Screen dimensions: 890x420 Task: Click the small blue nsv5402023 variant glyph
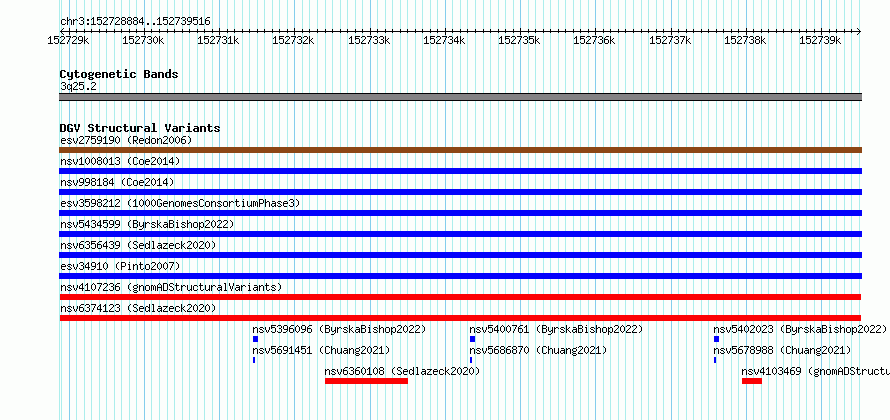(716, 339)
